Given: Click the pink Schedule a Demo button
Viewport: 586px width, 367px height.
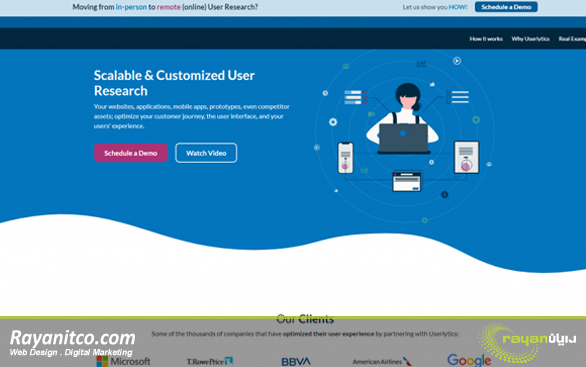Looking at the screenshot, I should tap(131, 153).
